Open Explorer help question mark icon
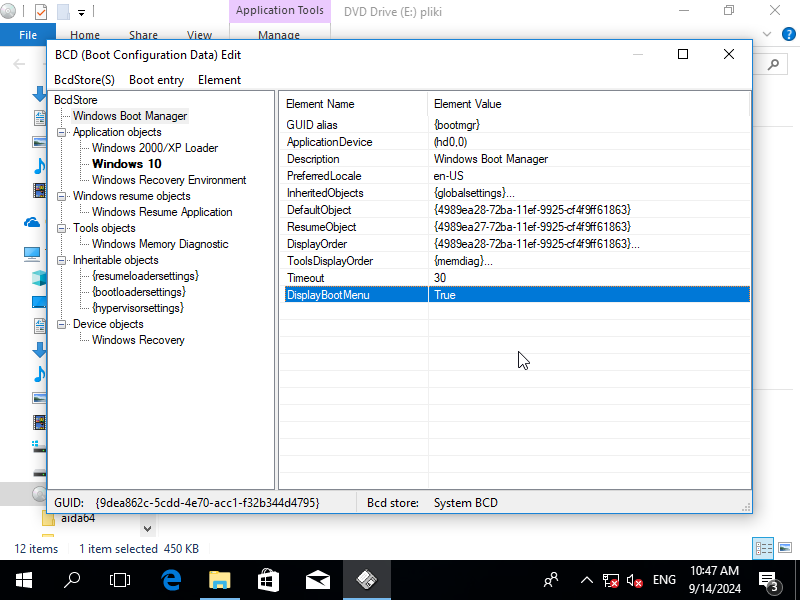 (x=788, y=34)
